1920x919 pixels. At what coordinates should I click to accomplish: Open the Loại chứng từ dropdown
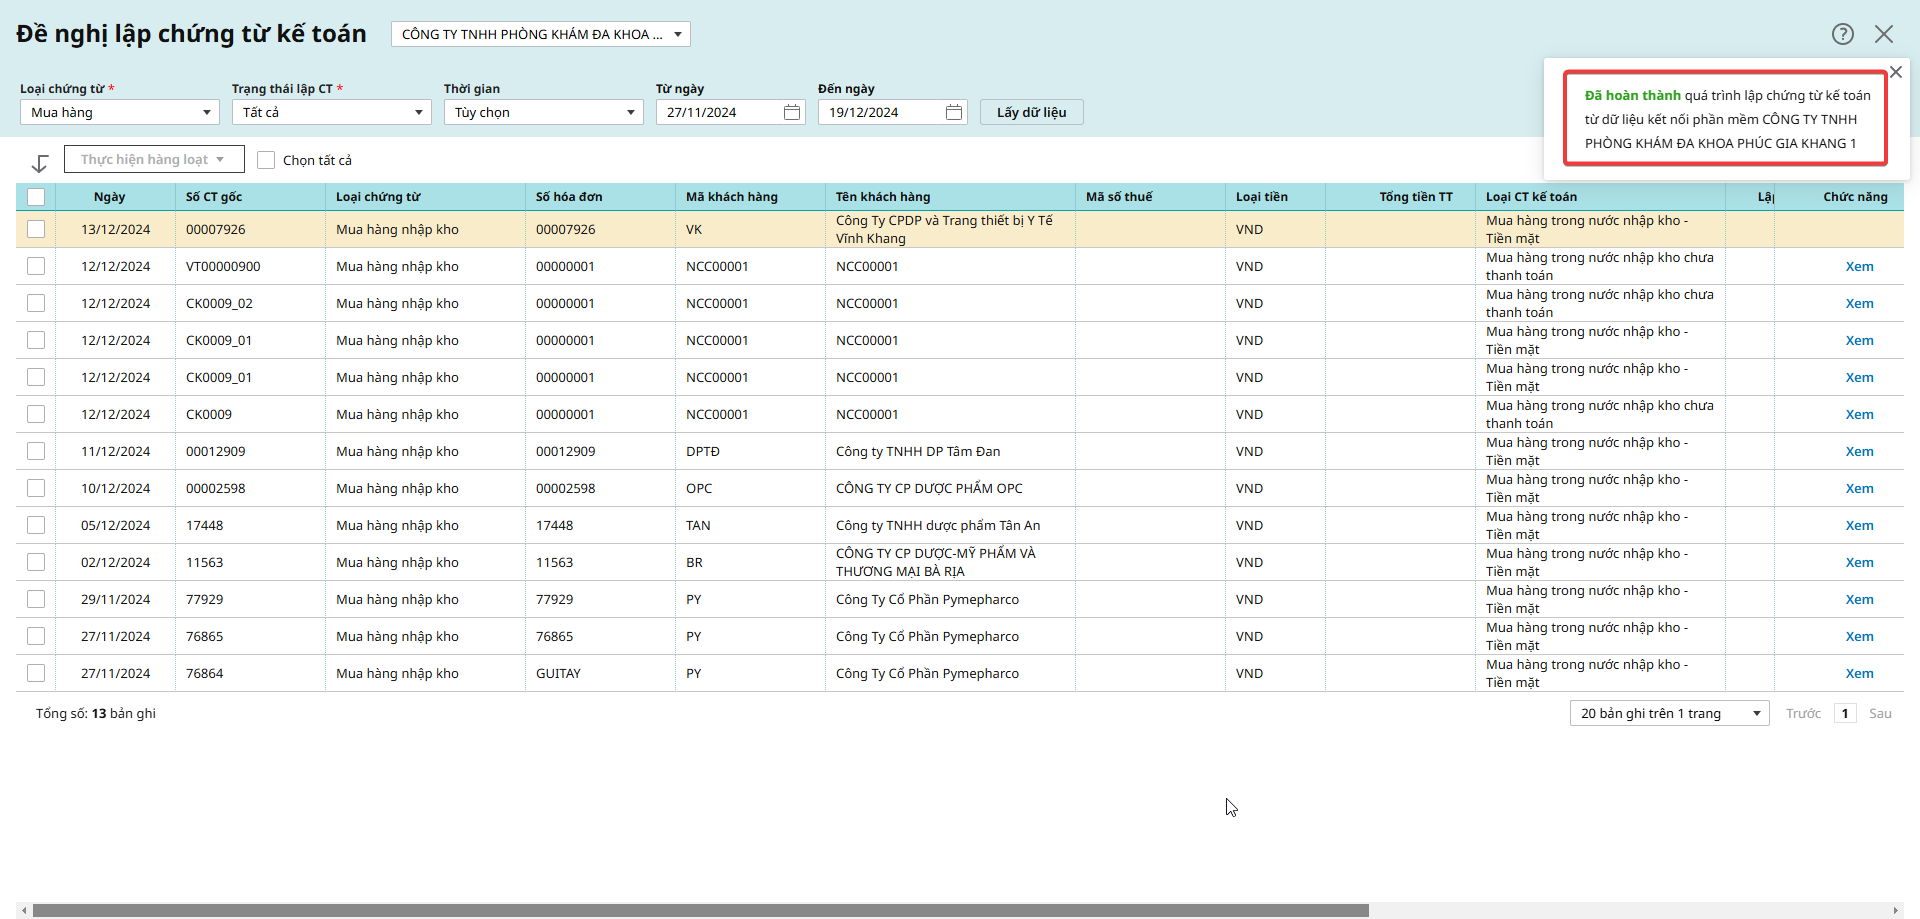pos(120,112)
